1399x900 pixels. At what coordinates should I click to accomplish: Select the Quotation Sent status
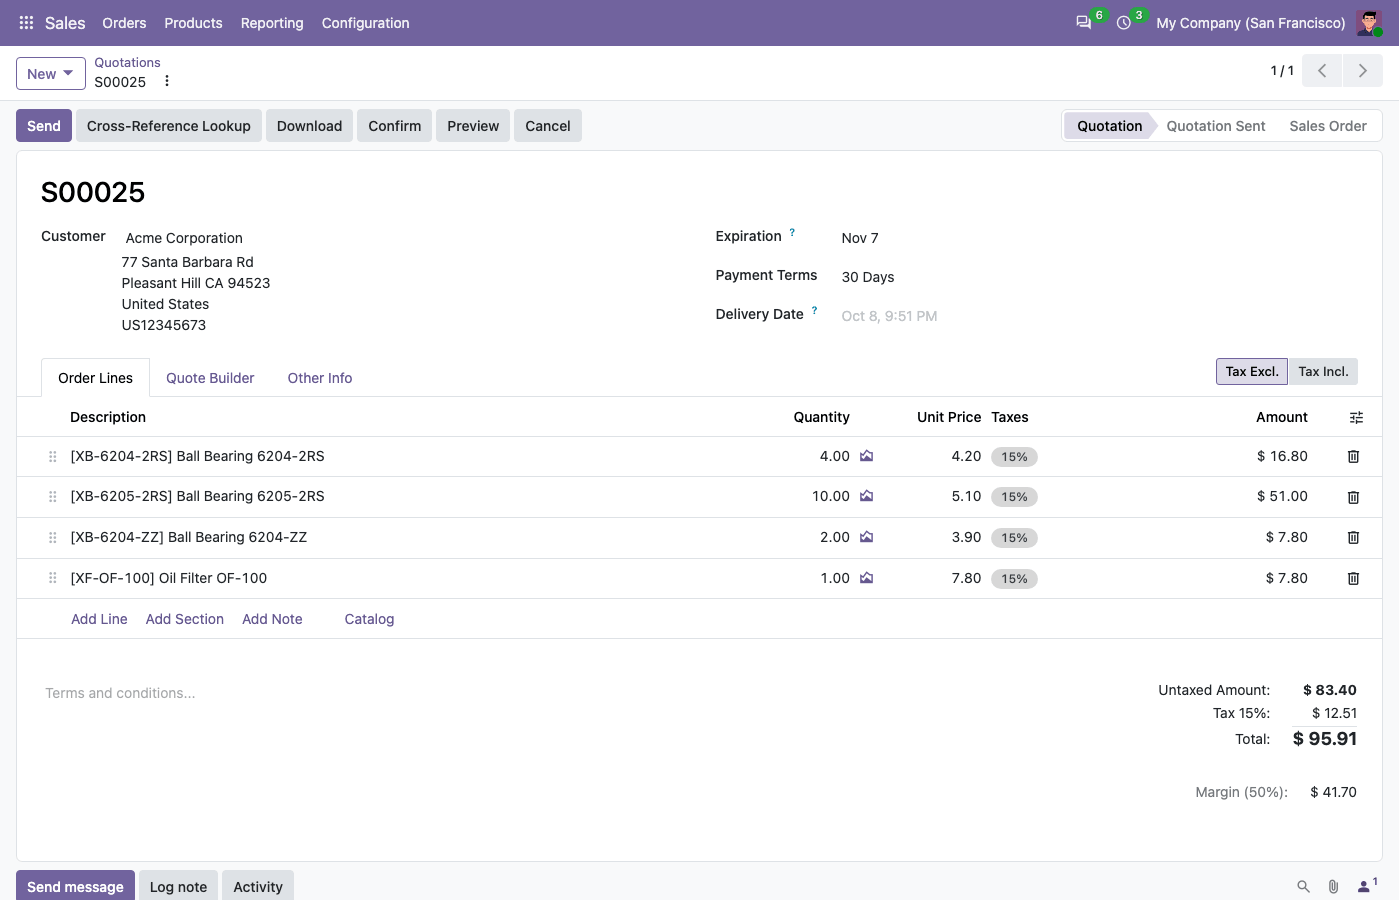click(x=1216, y=126)
